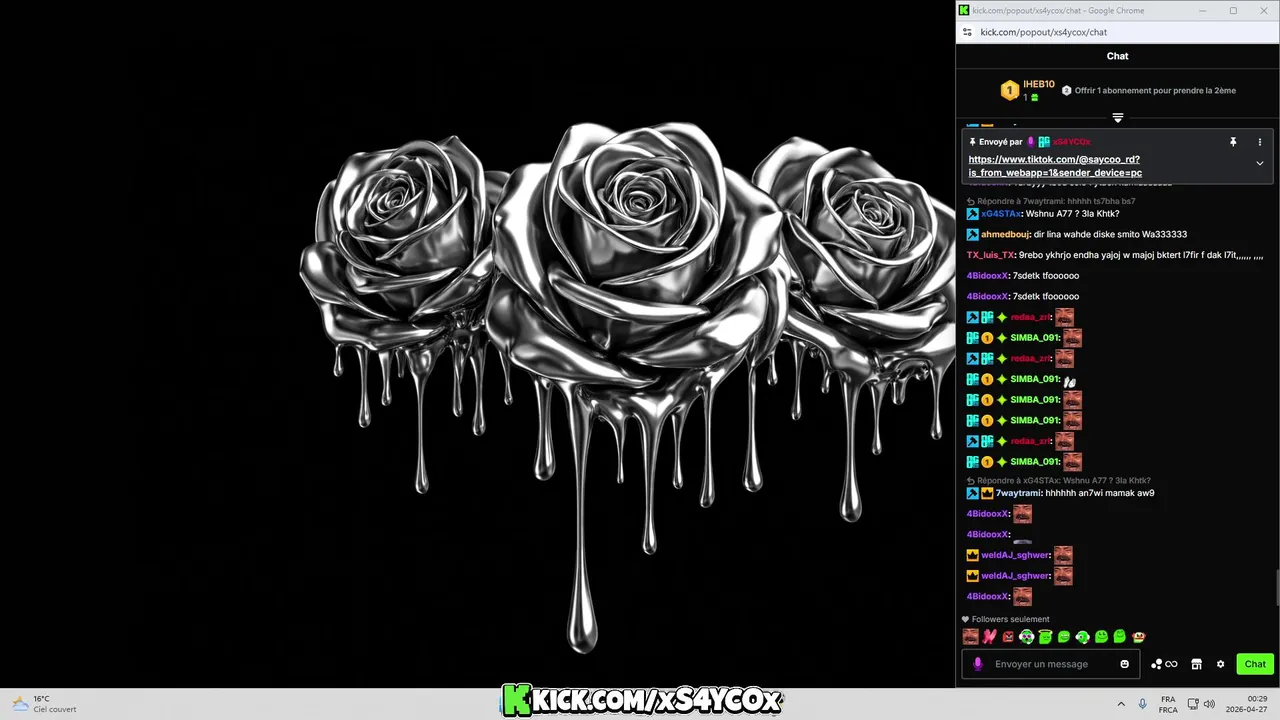1280x720 pixels.
Task: Focus the 'Envoyer un message' input field
Action: click(x=1052, y=664)
